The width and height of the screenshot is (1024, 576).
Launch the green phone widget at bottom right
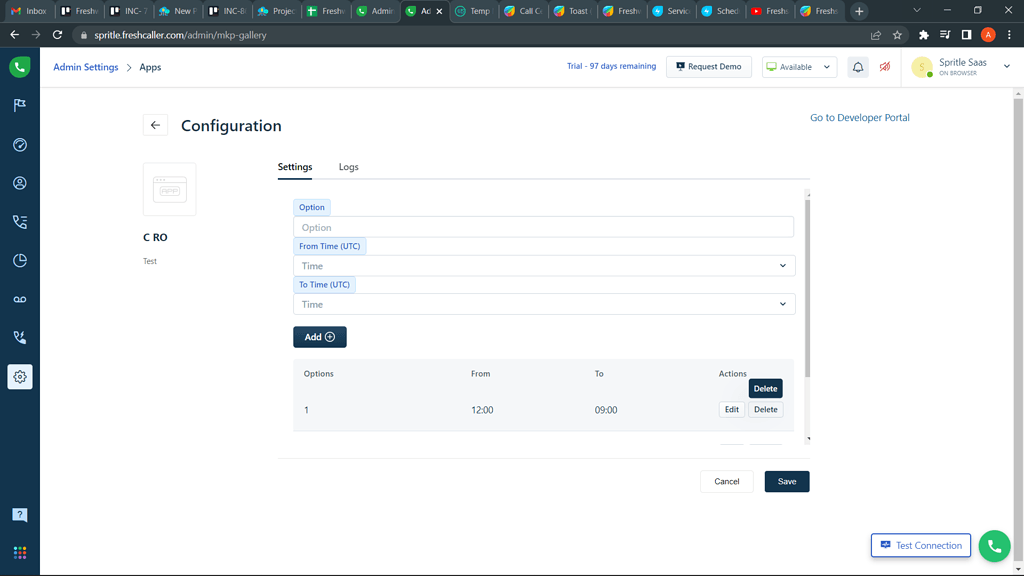[993, 545]
